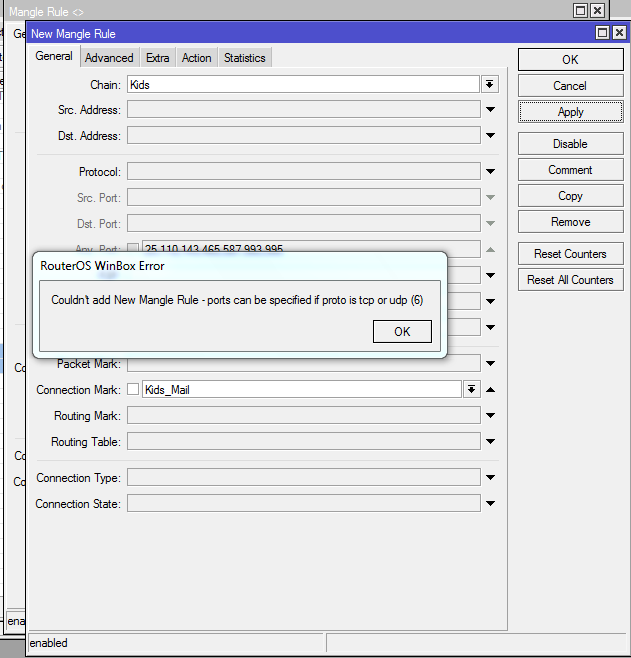
Task: Remove the mangle rule
Action: (x=570, y=222)
